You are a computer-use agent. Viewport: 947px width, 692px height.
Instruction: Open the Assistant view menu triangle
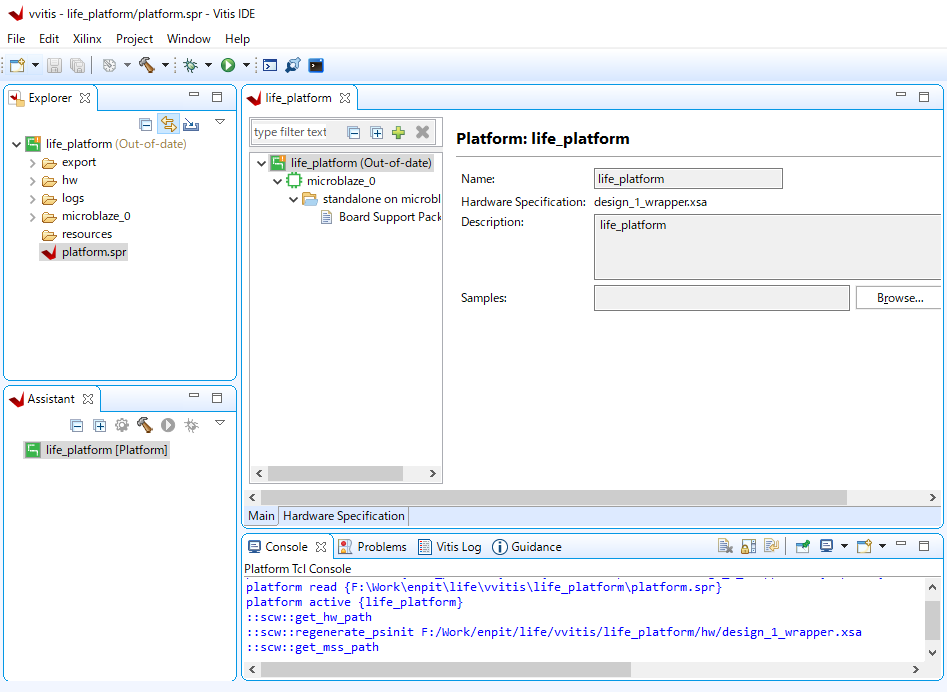pos(220,423)
